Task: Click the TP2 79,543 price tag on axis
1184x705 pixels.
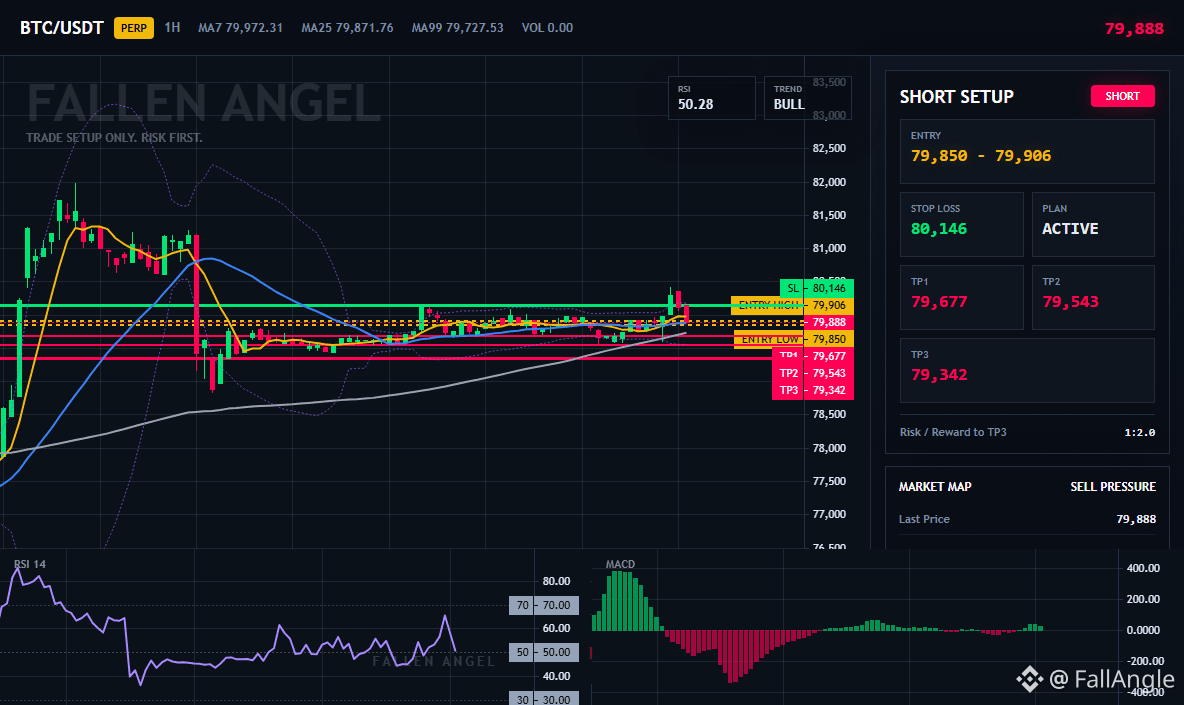Action: tap(812, 374)
